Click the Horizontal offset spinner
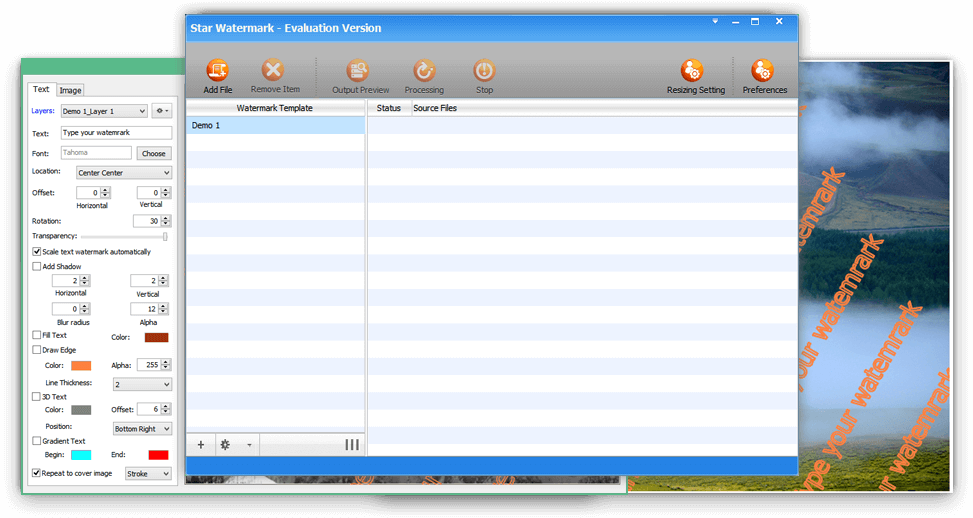 (93, 193)
